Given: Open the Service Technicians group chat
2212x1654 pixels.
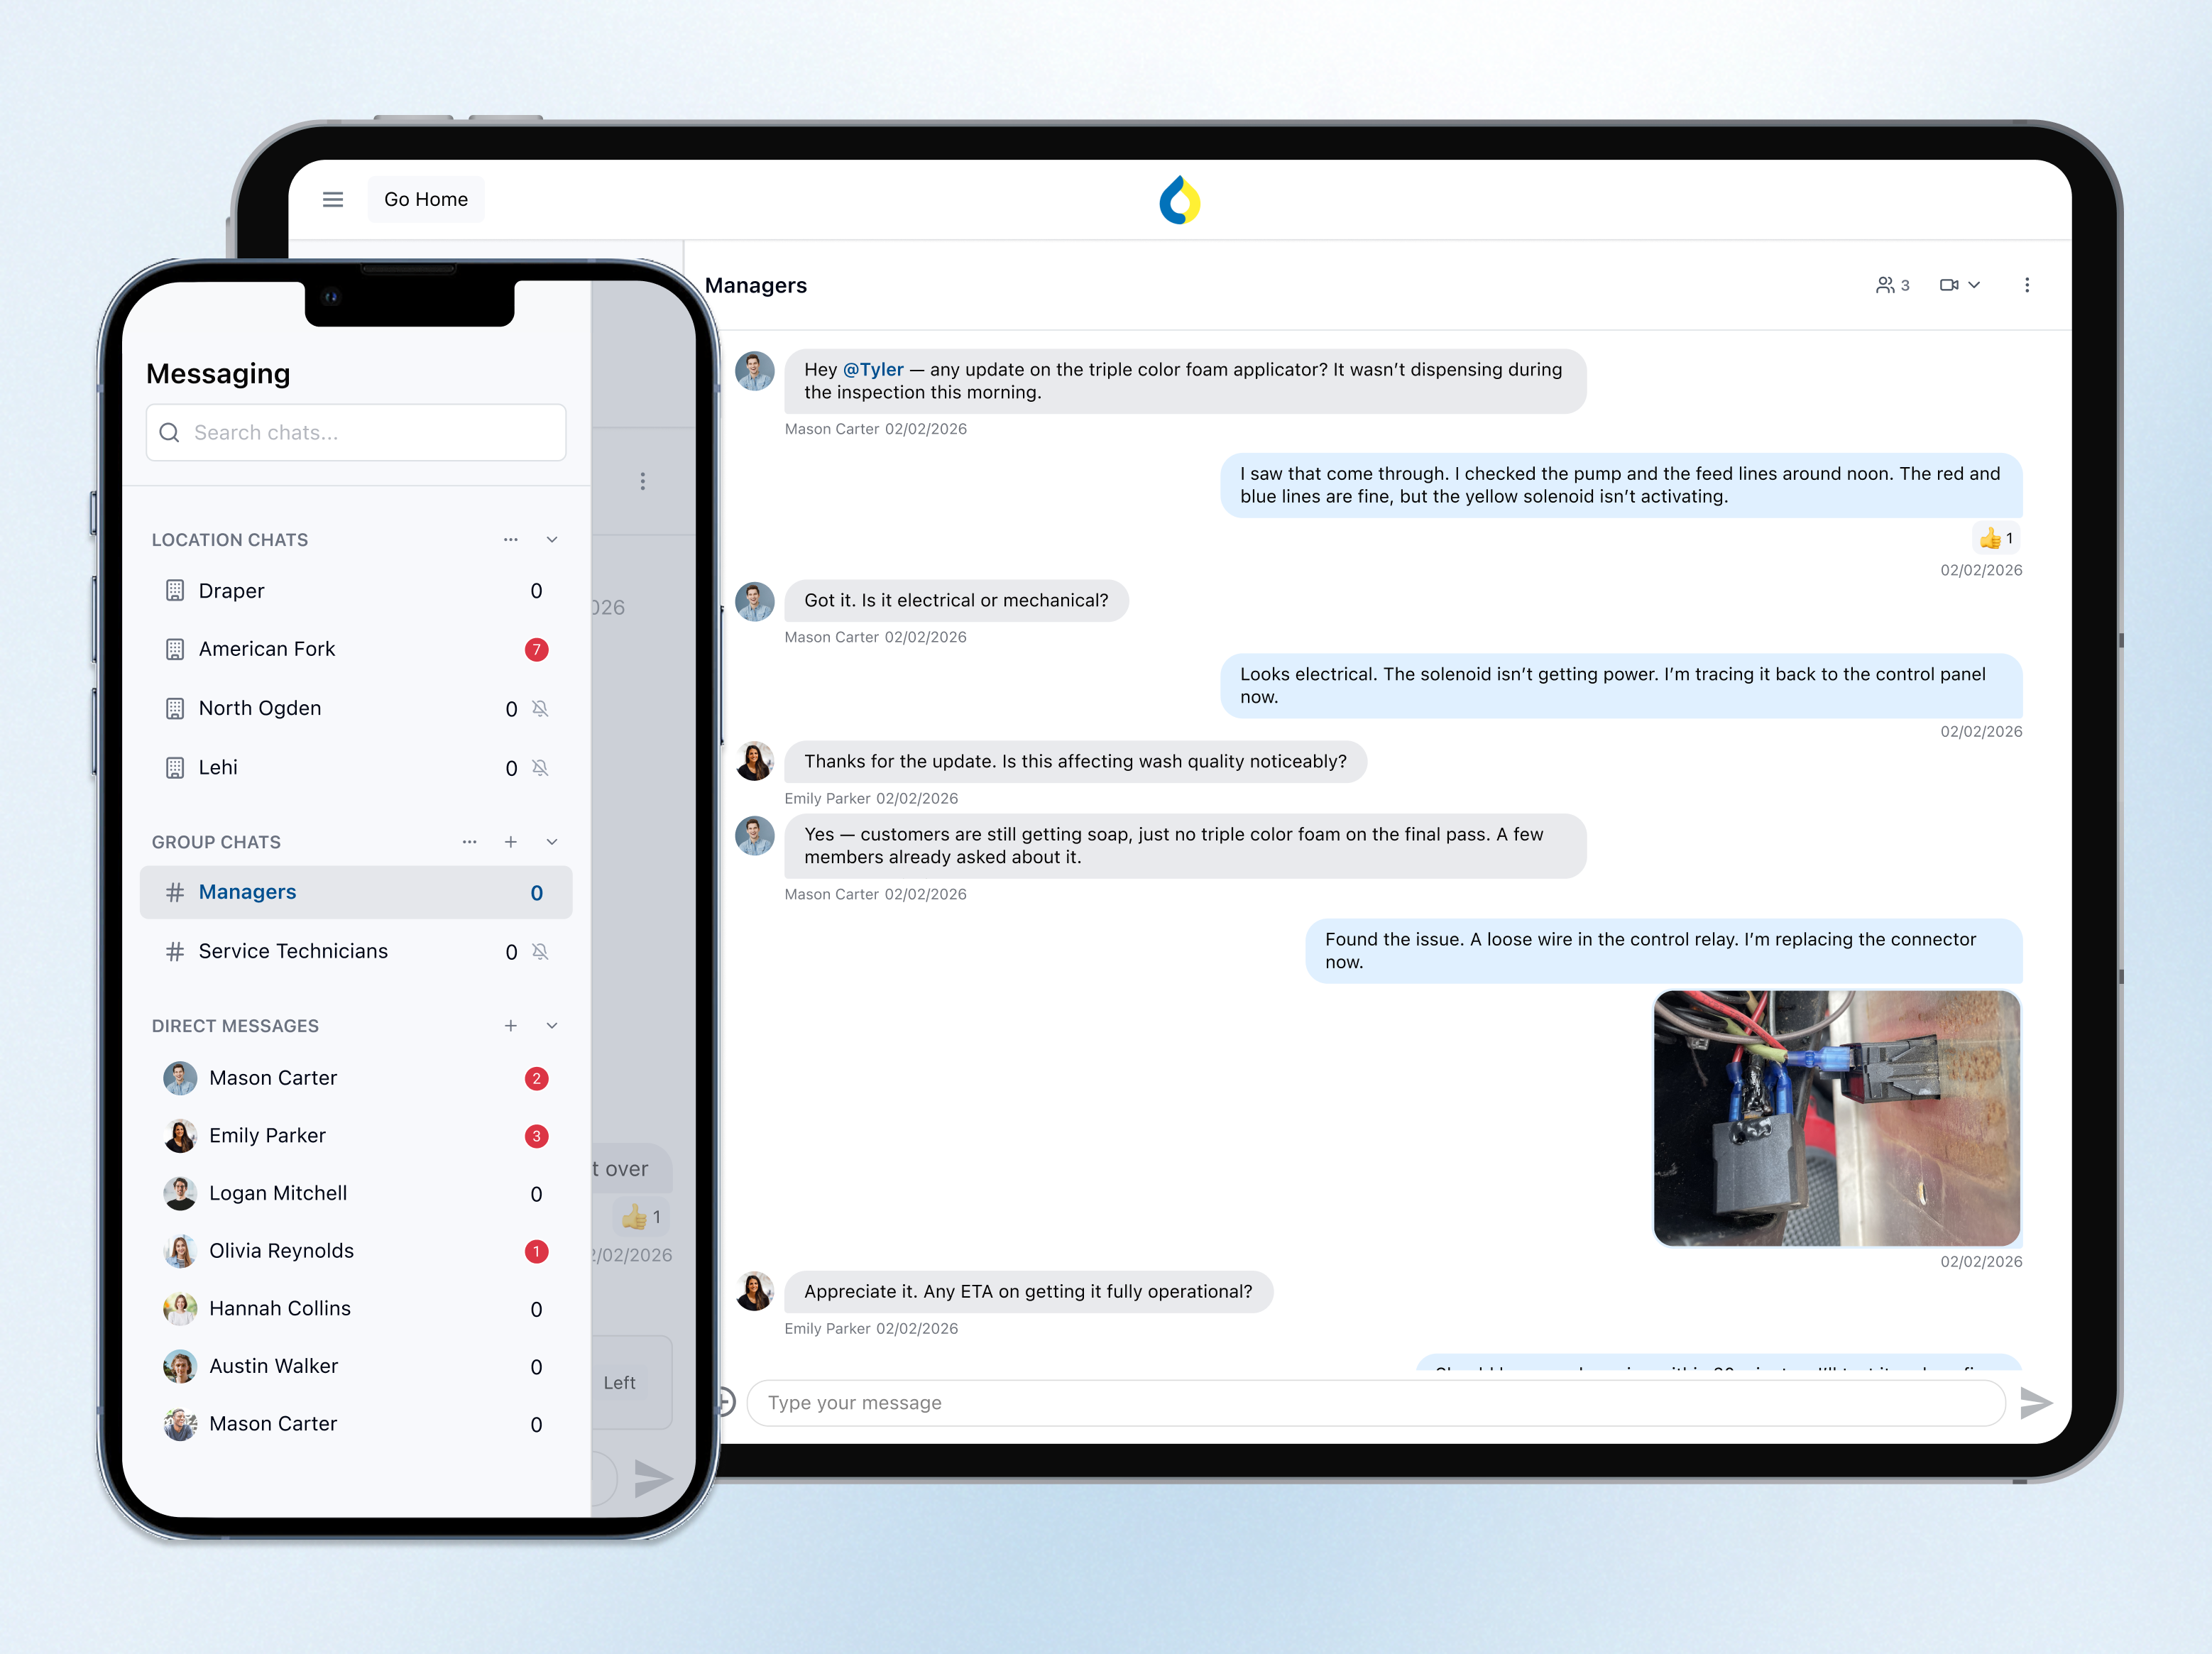Looking at the screenshot, I should point(356,951).
